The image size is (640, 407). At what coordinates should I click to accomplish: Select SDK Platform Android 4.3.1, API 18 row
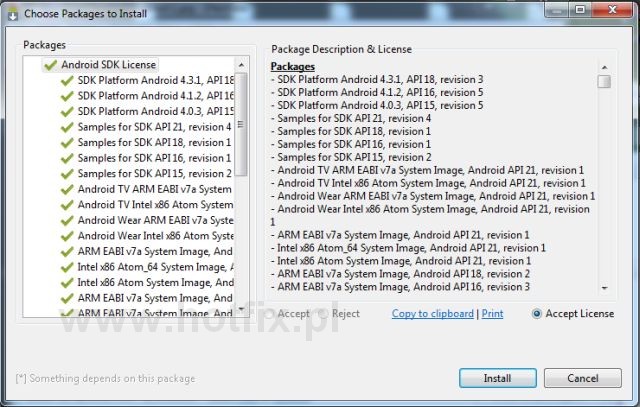pos(156,80)
